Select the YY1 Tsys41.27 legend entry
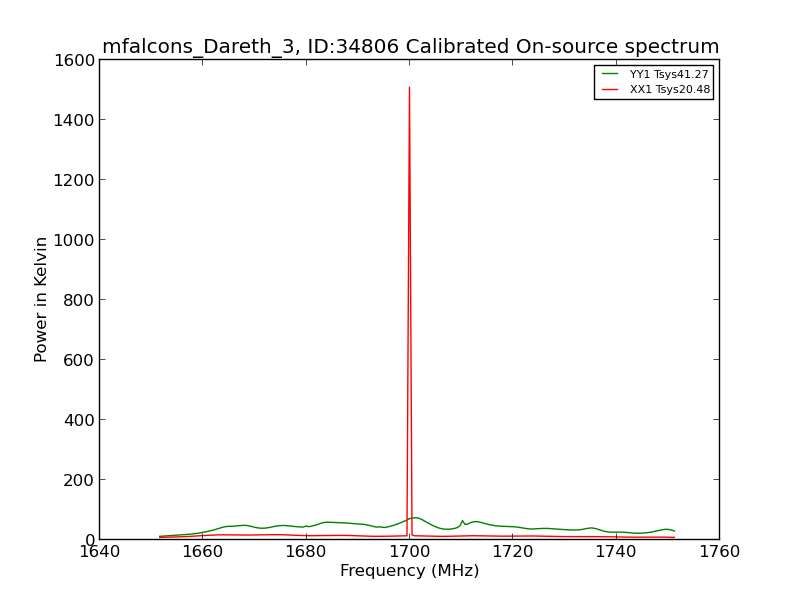 [x=655, y=74]
